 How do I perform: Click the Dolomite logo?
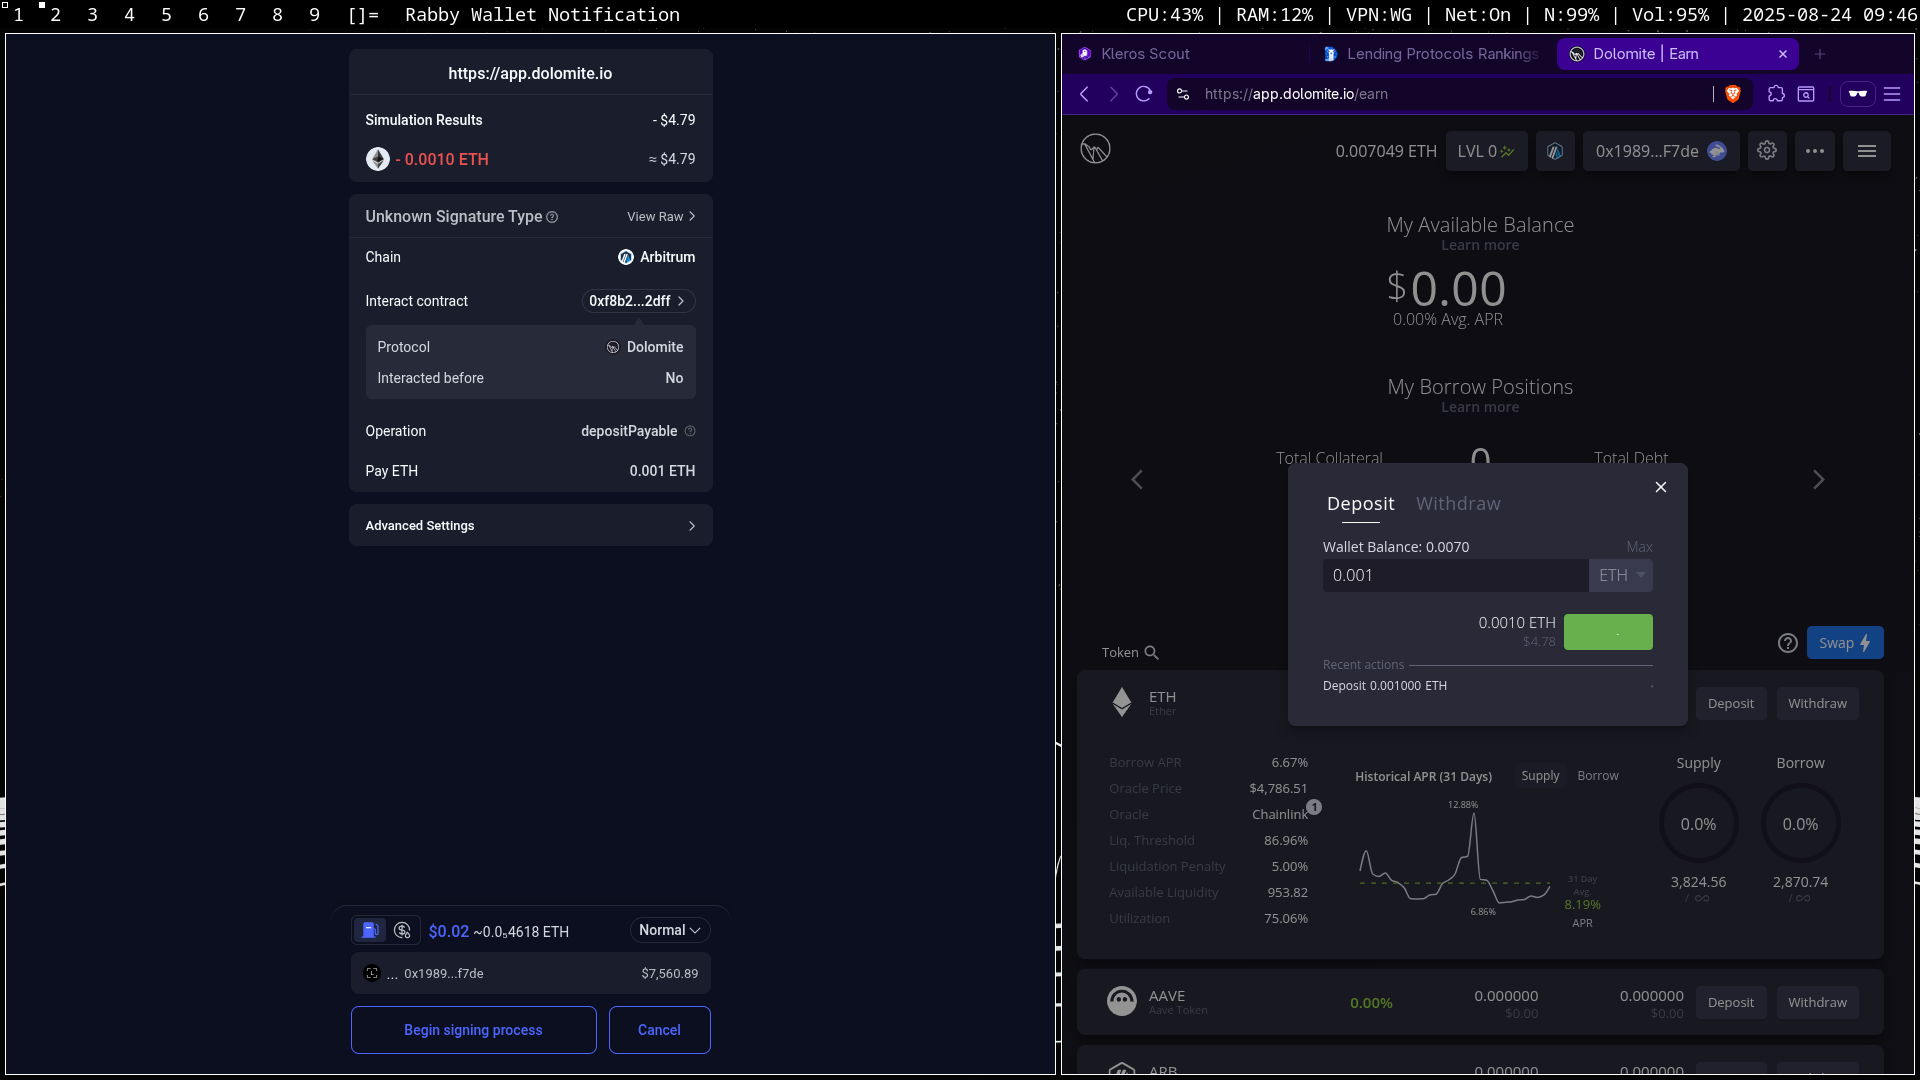[1095, 150]
